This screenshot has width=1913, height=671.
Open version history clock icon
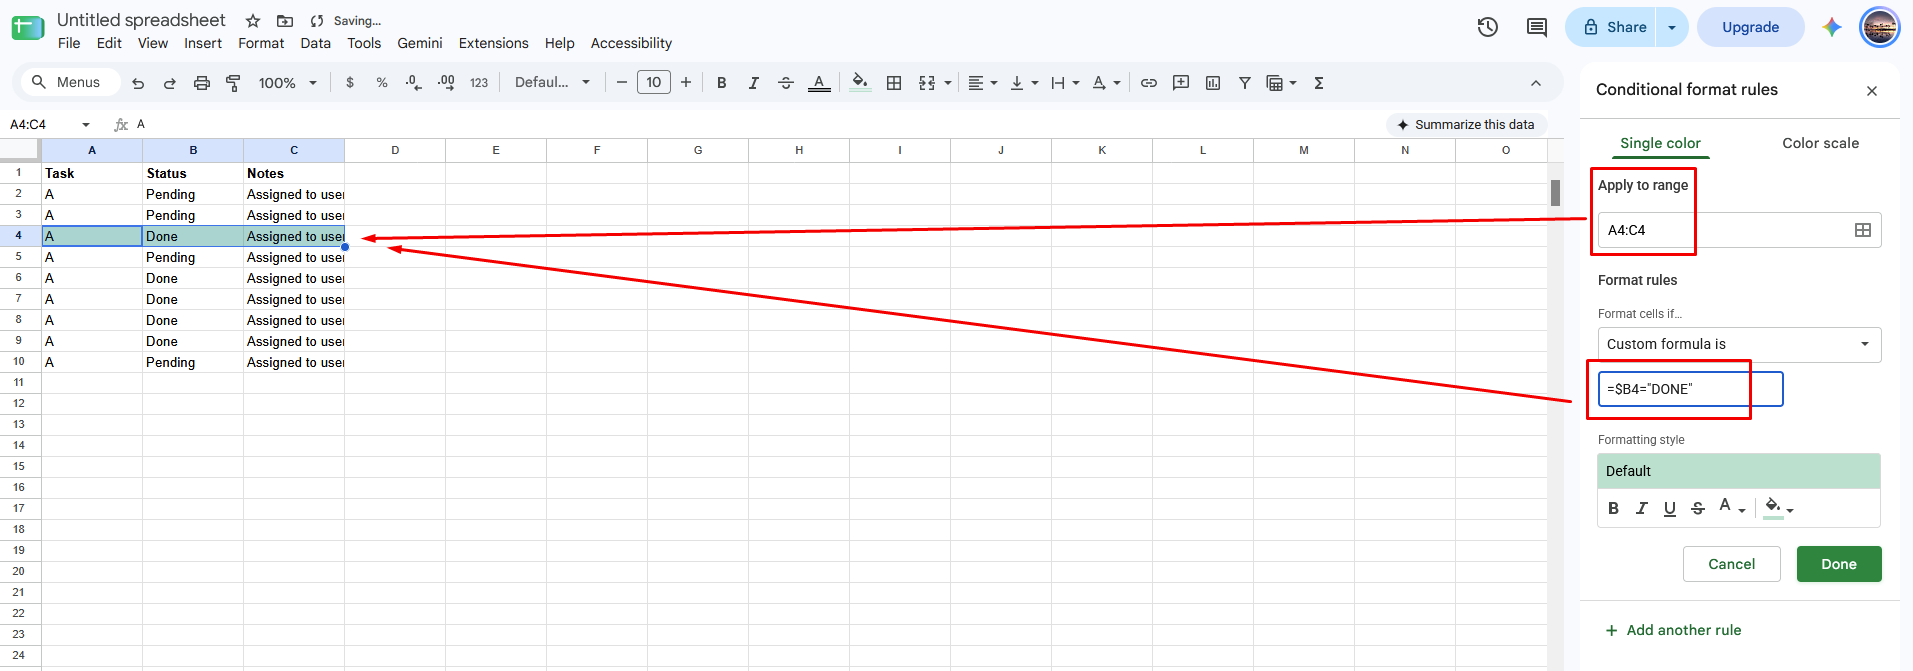[x=1488, y=27]
